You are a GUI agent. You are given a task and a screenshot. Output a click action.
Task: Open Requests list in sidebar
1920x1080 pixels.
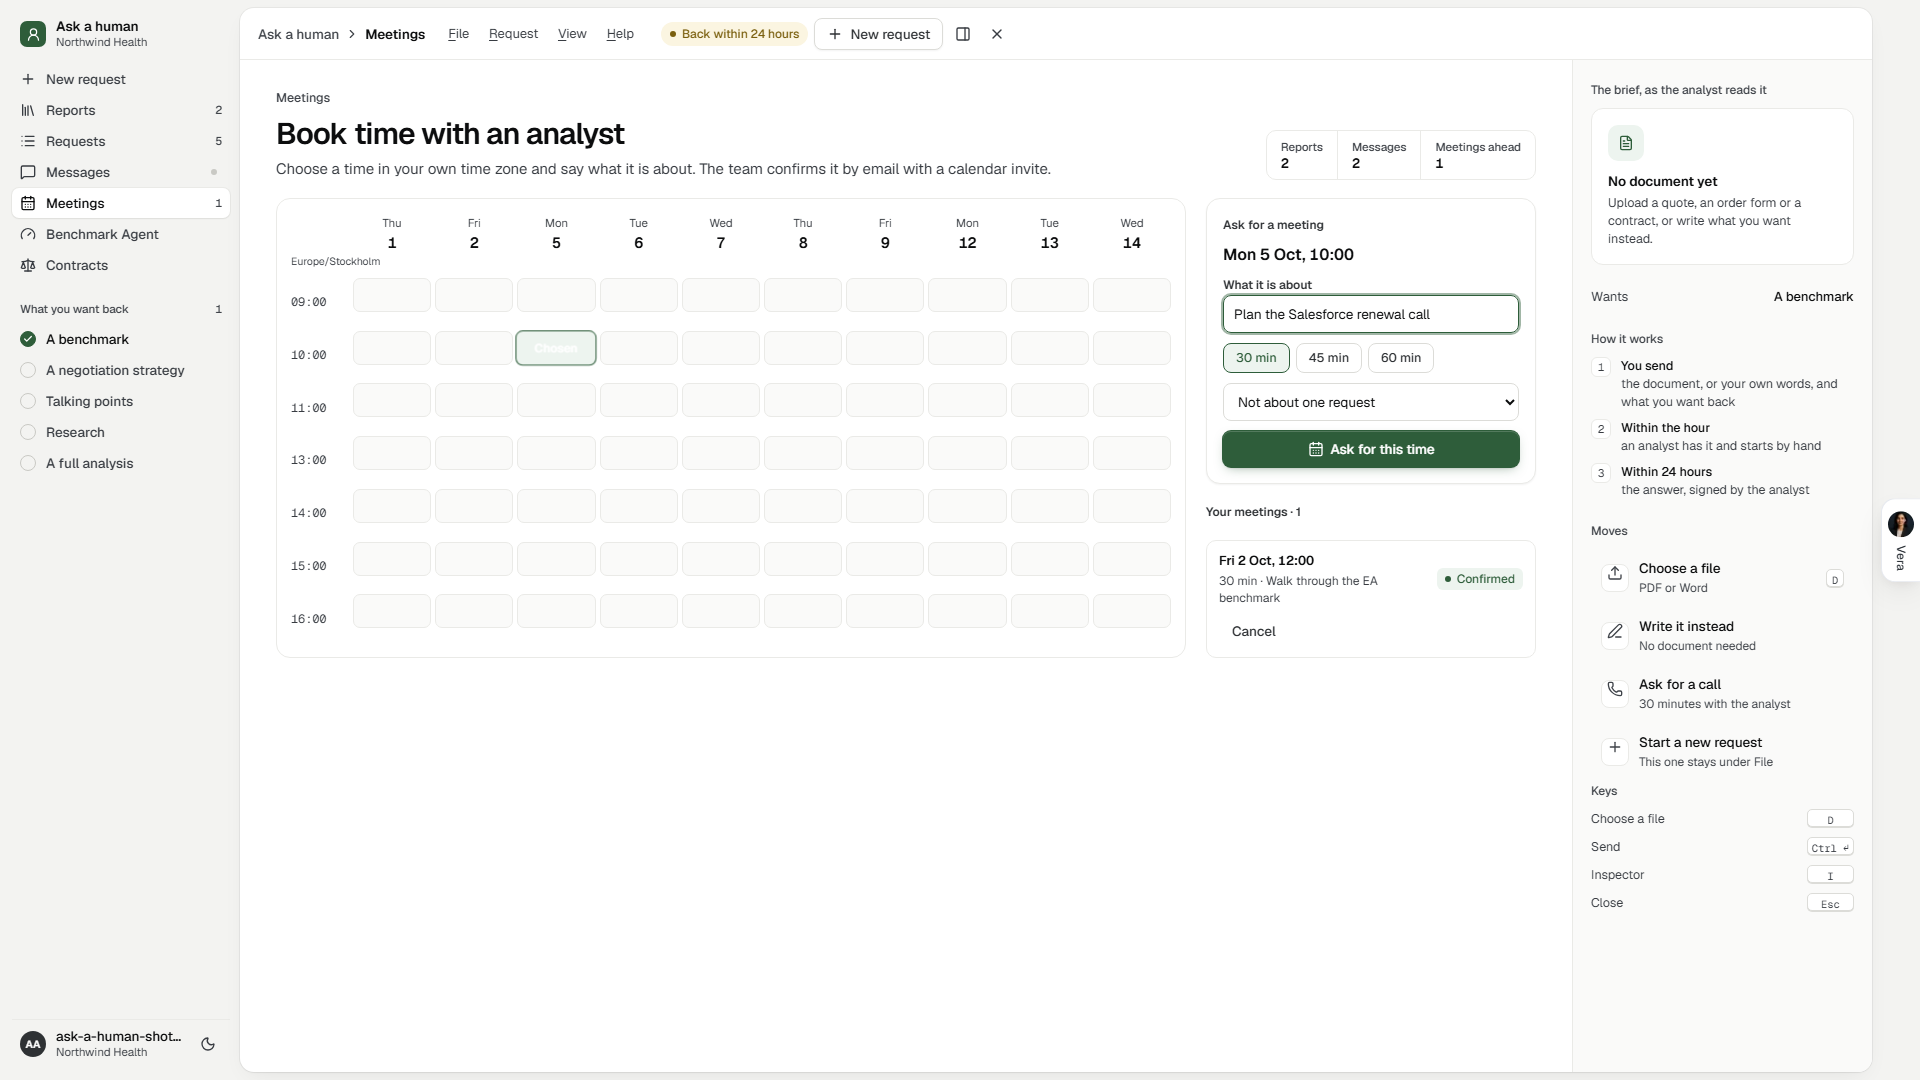pyautogui.click(x=121, y=141)
